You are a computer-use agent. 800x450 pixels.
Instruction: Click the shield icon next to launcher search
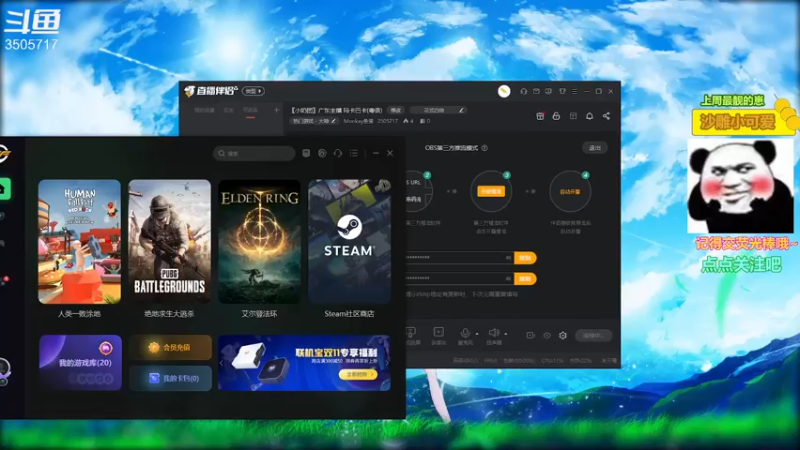[306, 153]
